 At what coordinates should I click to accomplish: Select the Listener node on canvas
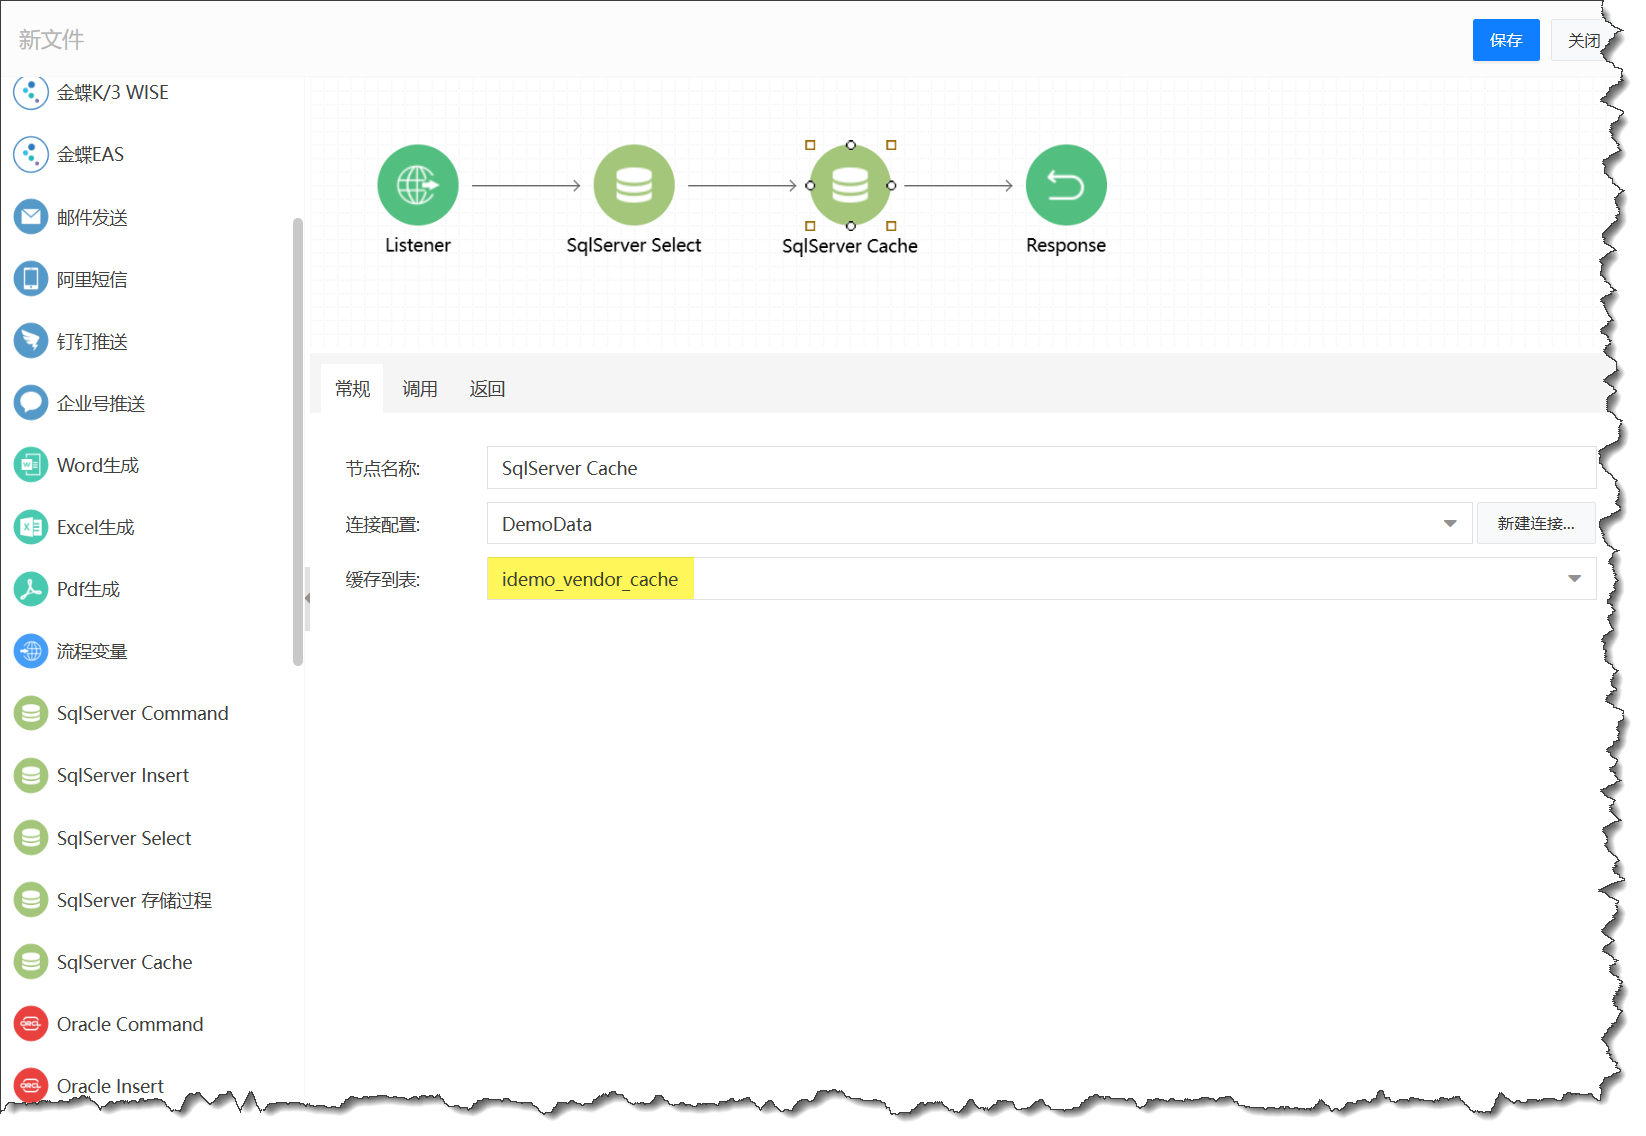[417, 186]
